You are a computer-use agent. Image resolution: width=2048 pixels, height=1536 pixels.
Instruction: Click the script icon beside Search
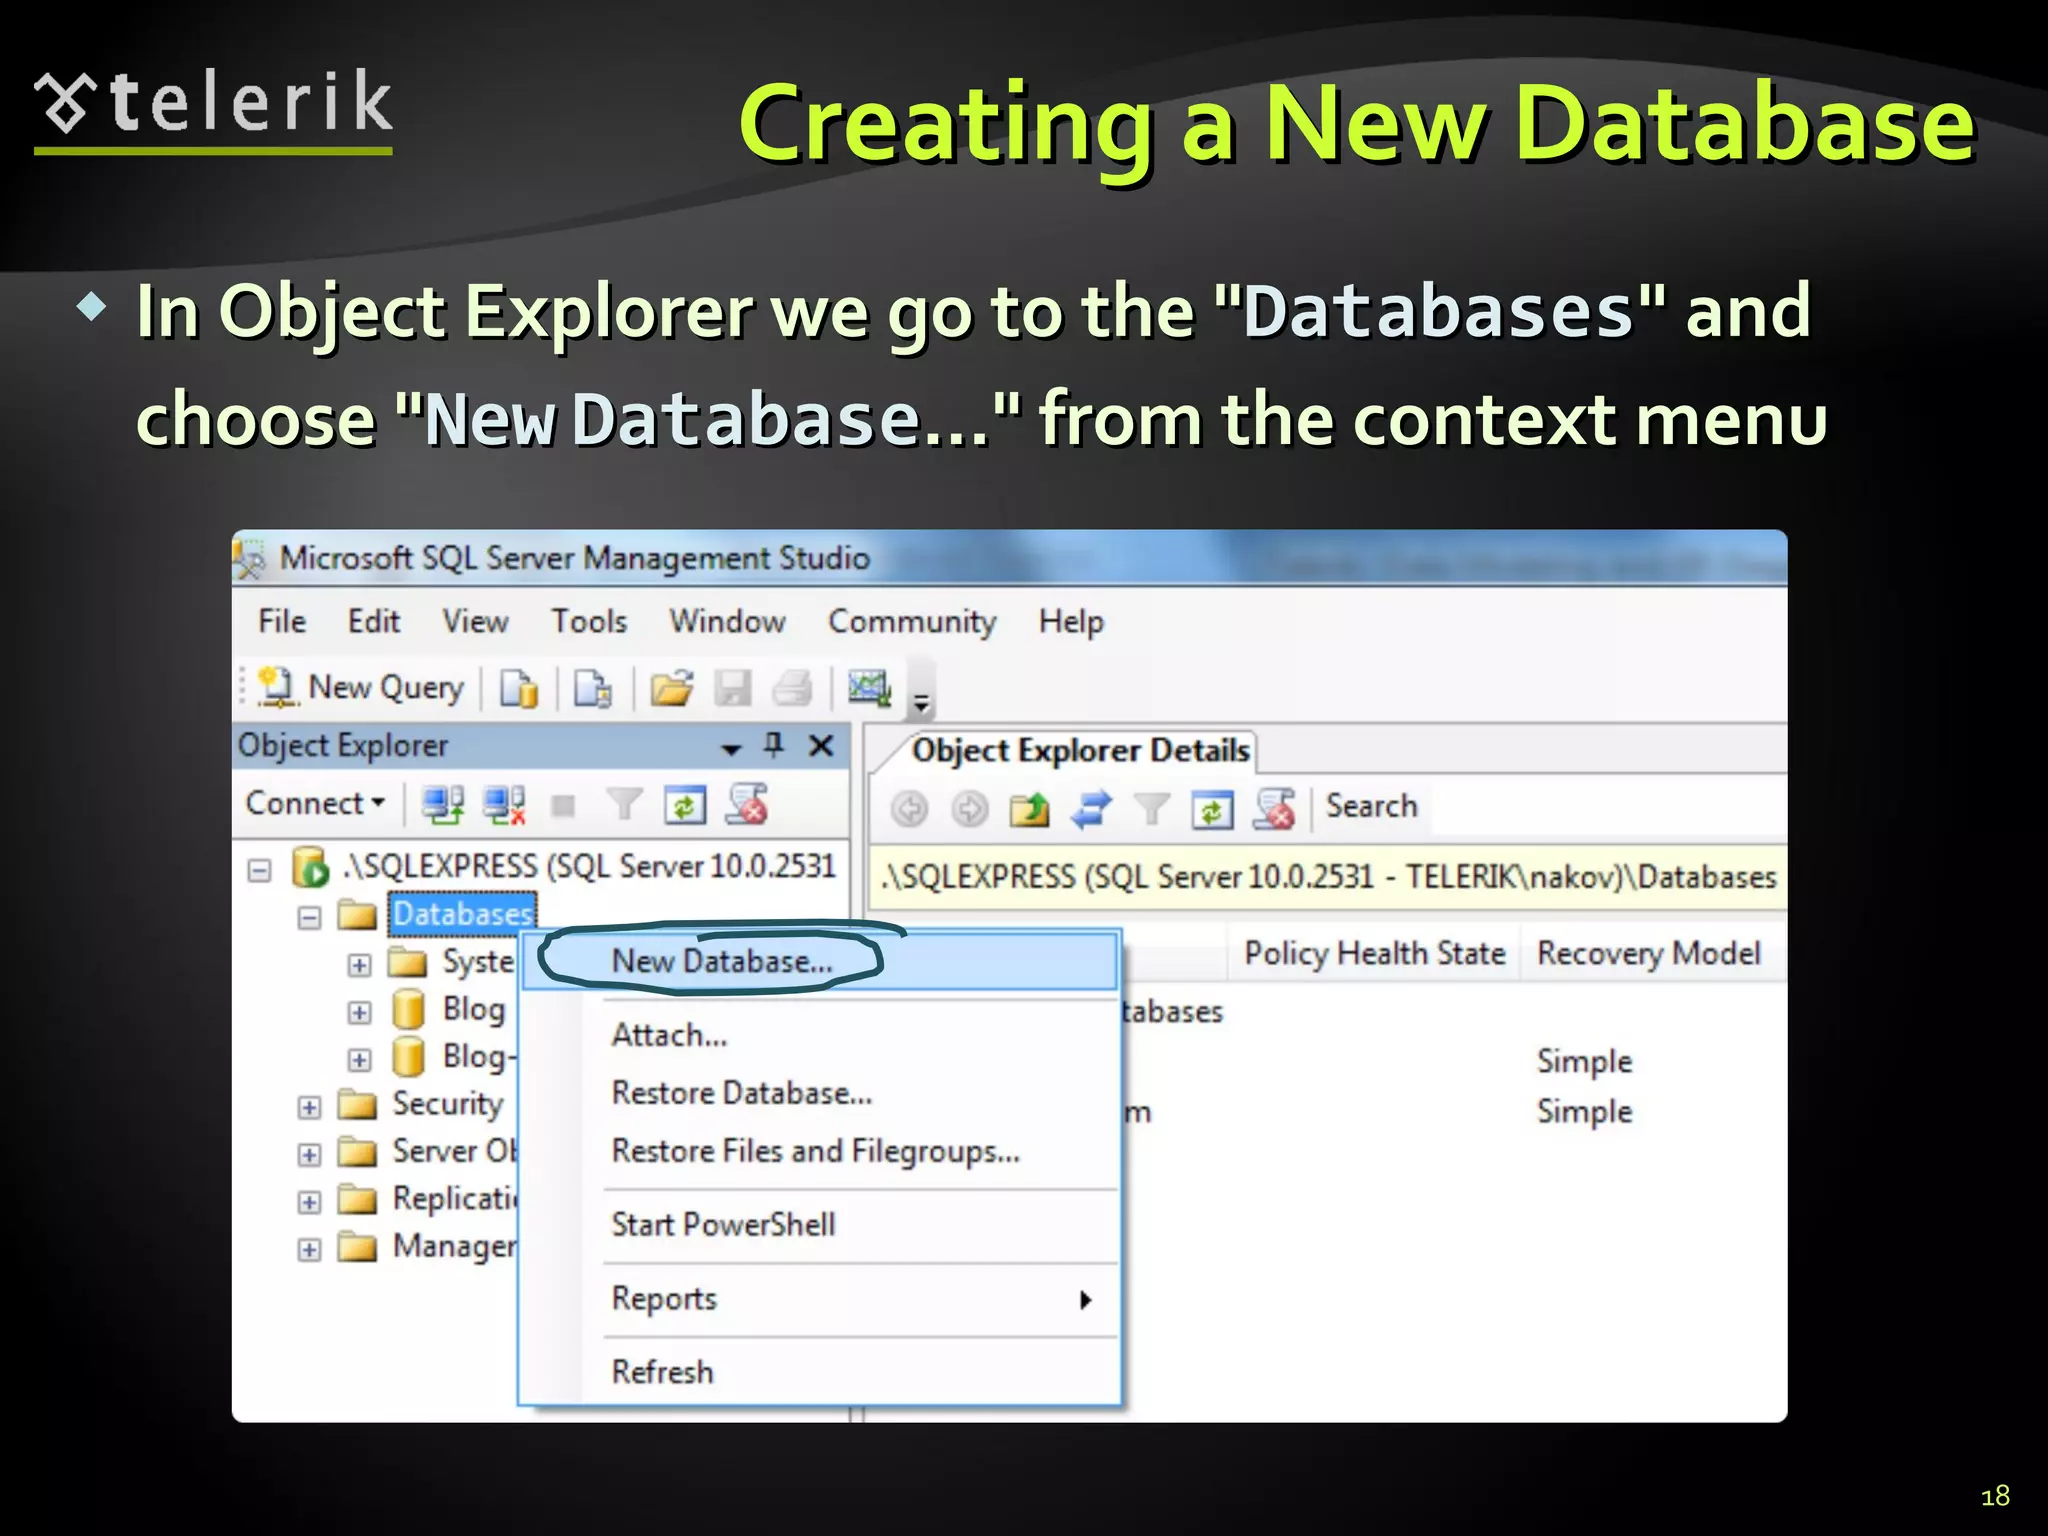coord(1274,808)
